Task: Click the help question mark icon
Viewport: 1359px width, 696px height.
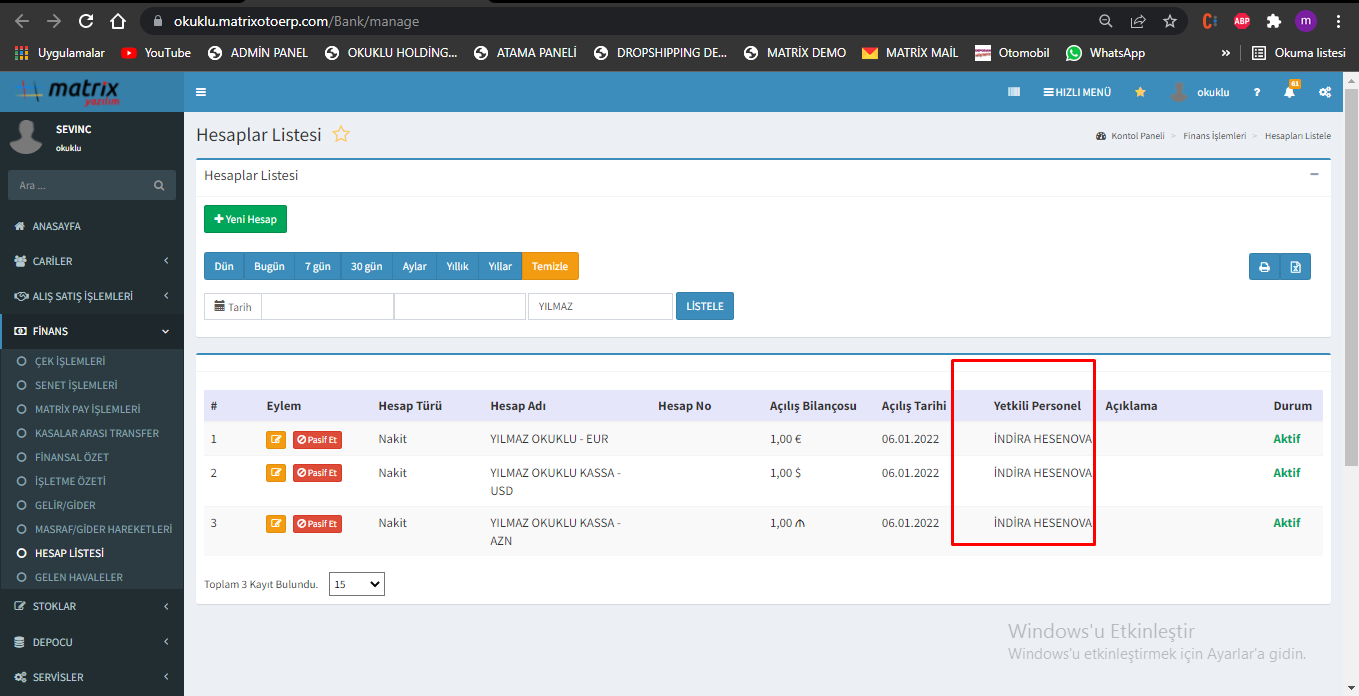Action: pyautogui.click(x=1257, y=92)
